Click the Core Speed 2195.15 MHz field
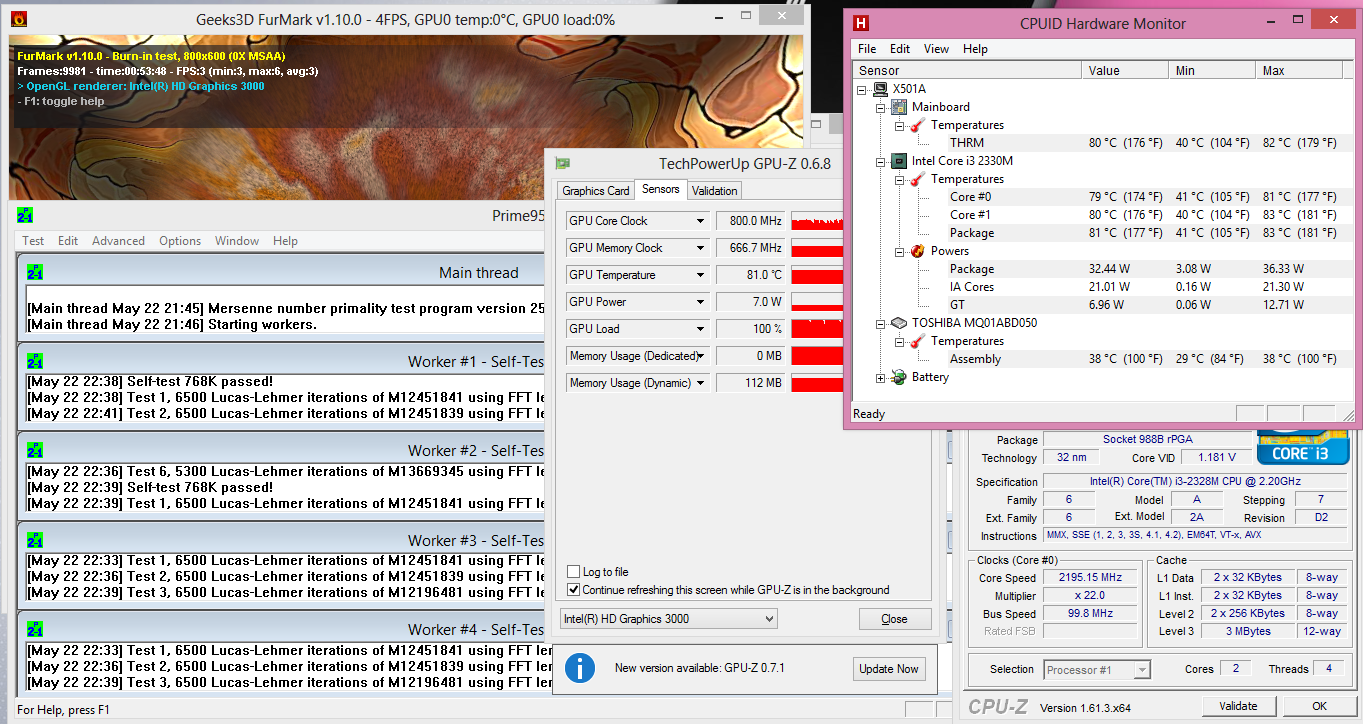The width and height of the screenshot is (1363, 724). (1089, 578)
